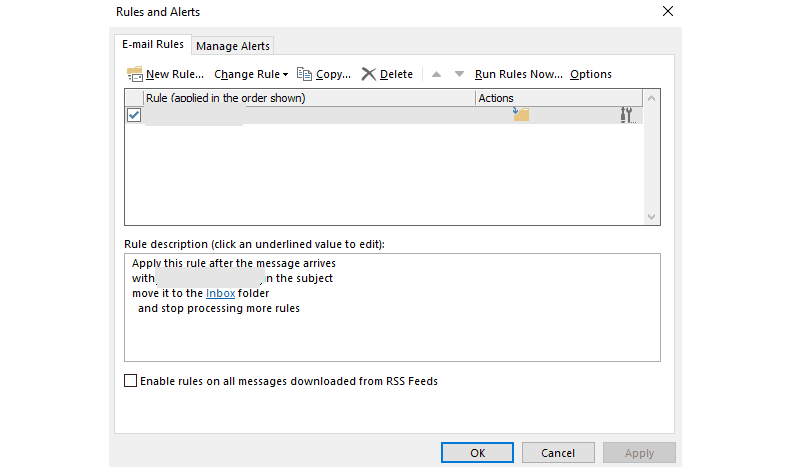Image resolution: width=791 pixels, height=467 pixels.
Task: Click the Delete X icon
Action: coord(369,74)
